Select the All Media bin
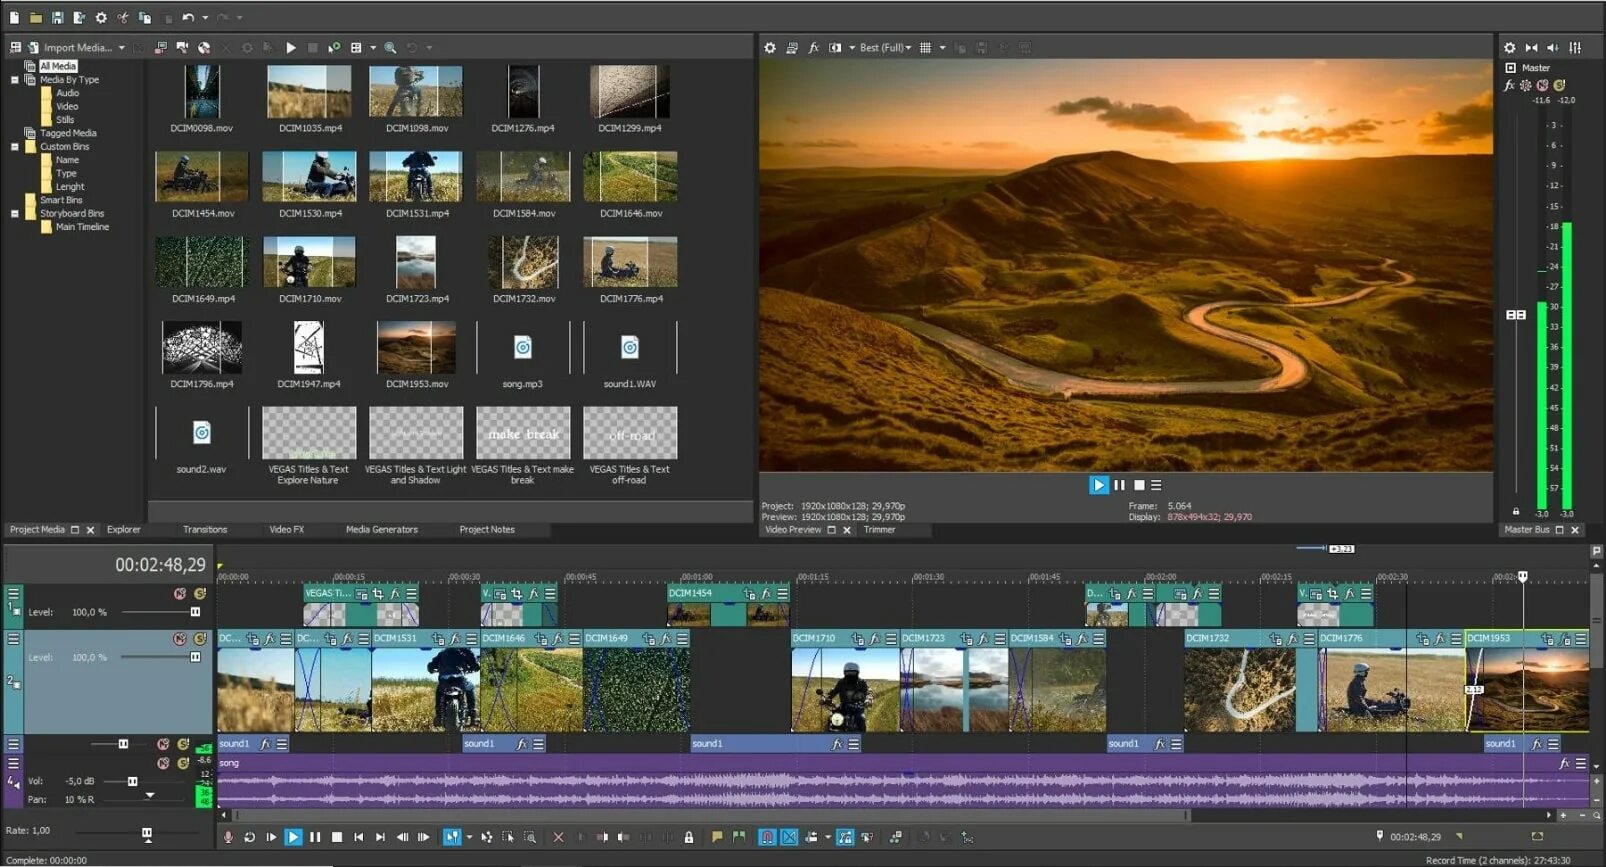This screenshot has width=1606, height=867. click(x=58, y=66)
